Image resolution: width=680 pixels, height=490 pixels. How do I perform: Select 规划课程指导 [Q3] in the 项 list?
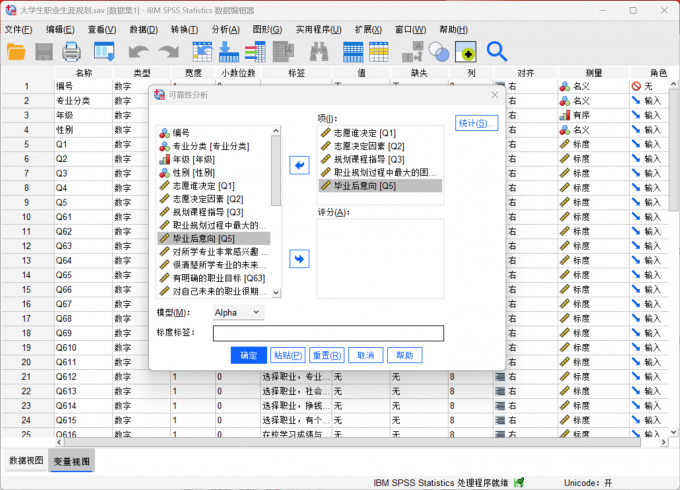click(380, 160)
